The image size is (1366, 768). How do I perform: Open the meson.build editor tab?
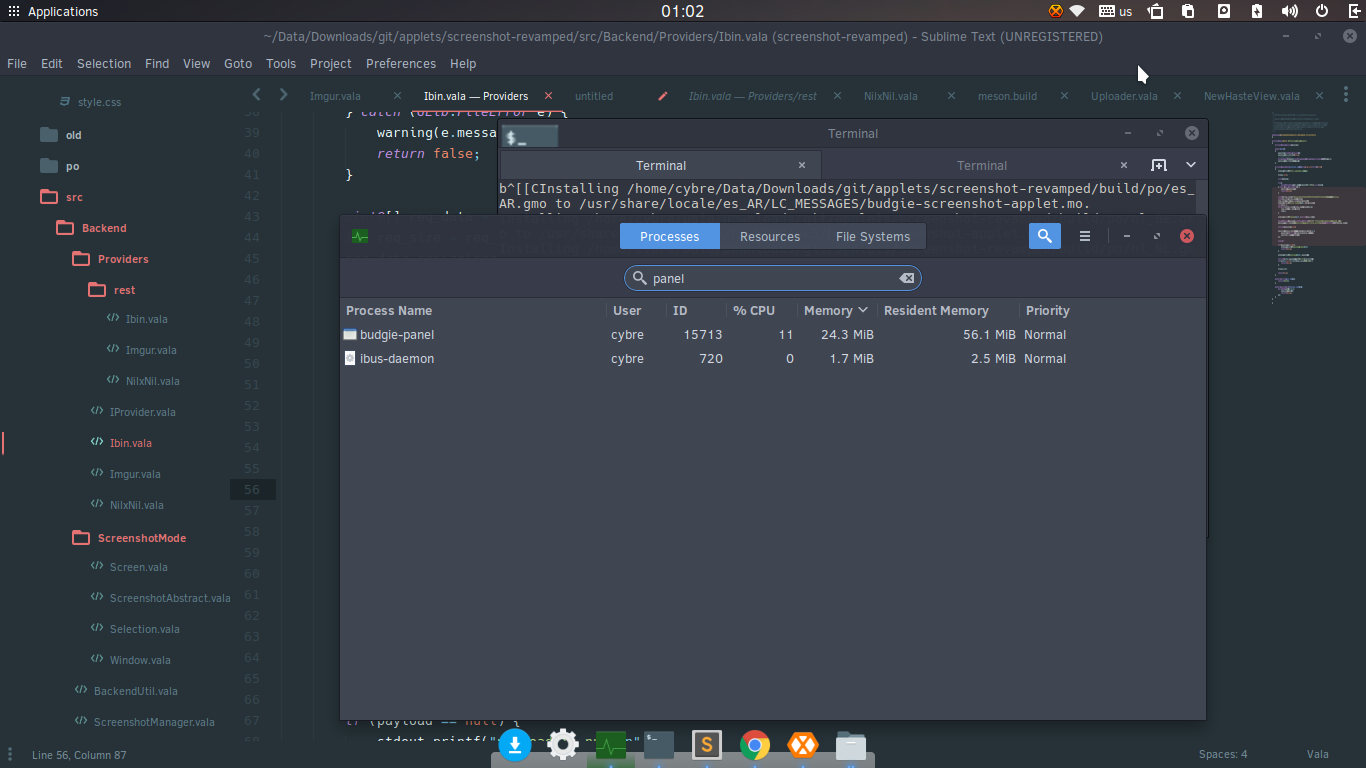point(1007,96)
